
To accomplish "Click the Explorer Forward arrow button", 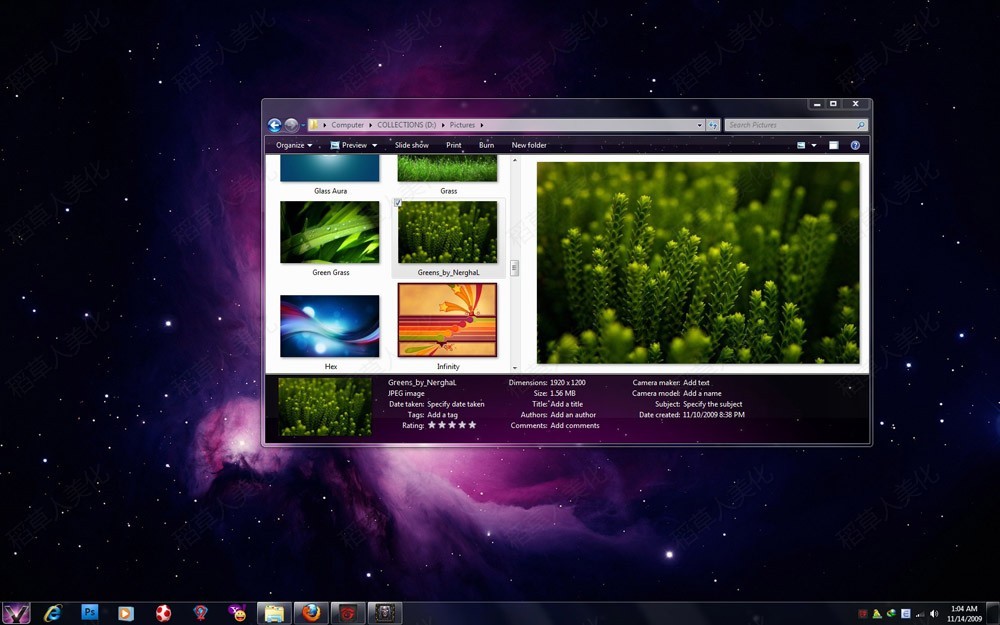I will (291, 125).
